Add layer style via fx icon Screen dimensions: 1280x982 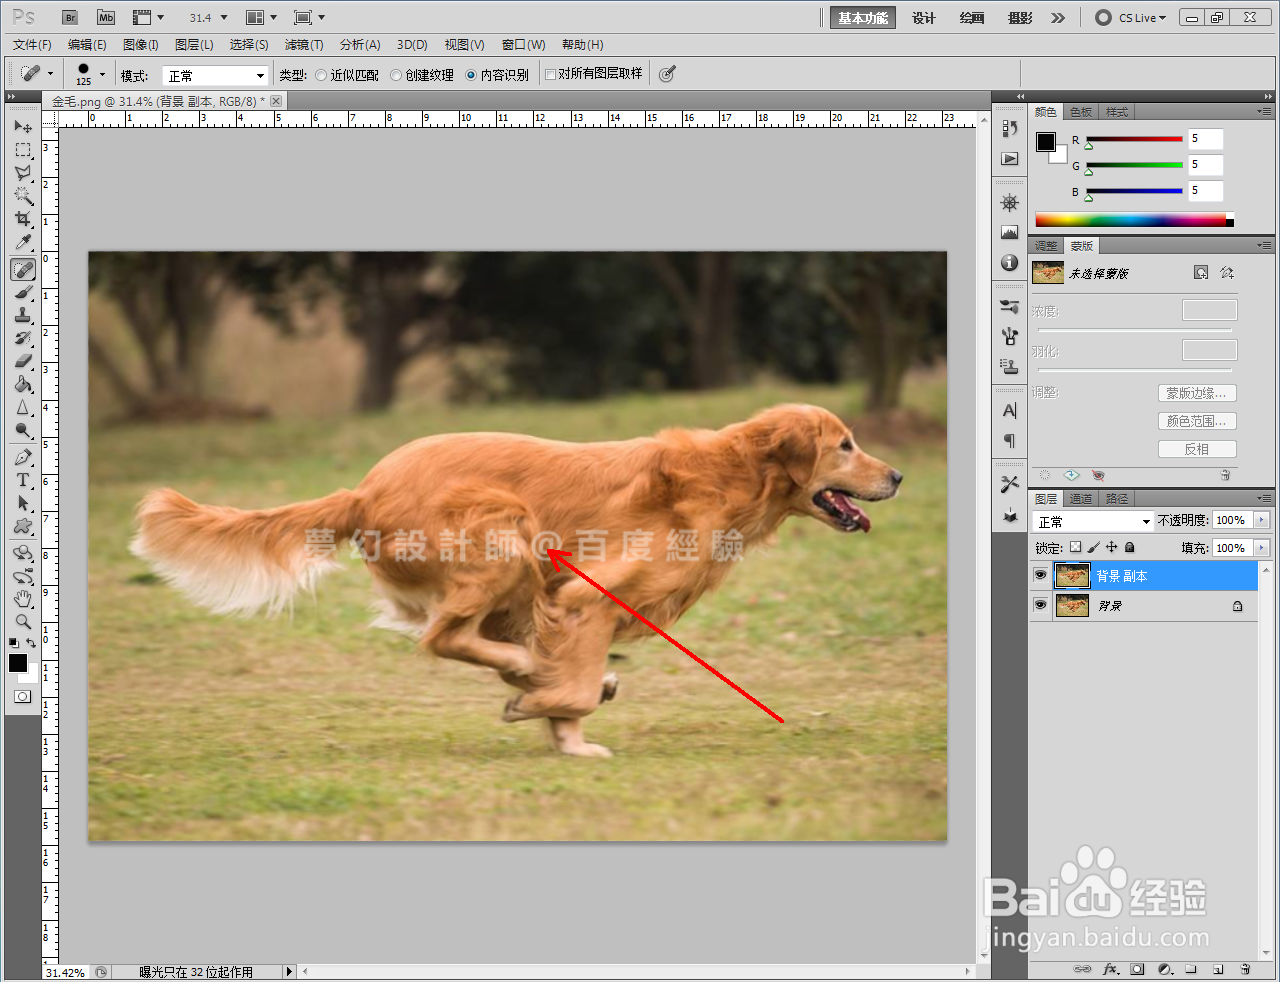1110,969
